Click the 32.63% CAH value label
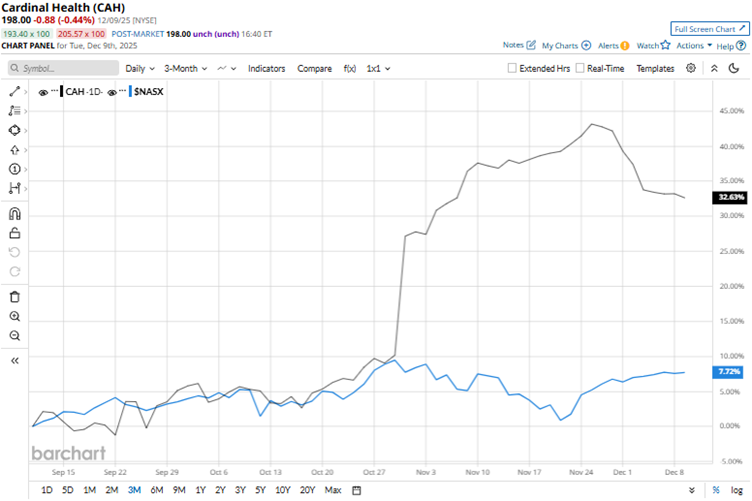 tap(730, 197)
